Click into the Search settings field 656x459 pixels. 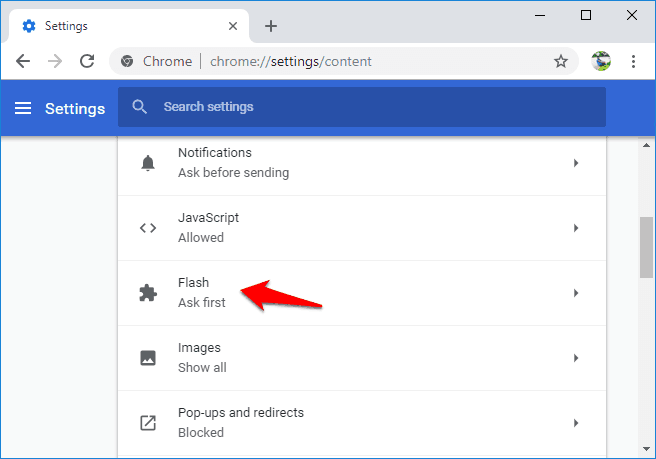coord(361,107)
